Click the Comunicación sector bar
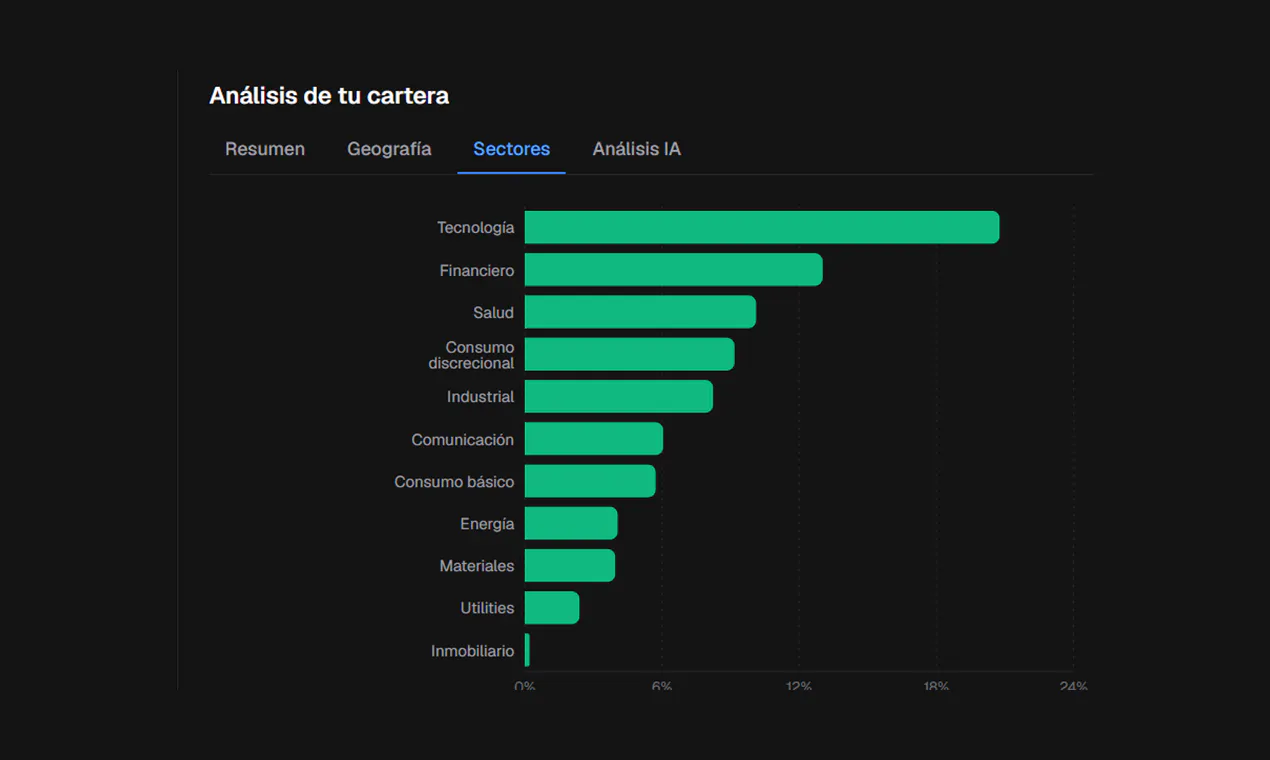Screen dimensions: 1270x760 pos(594,439)
